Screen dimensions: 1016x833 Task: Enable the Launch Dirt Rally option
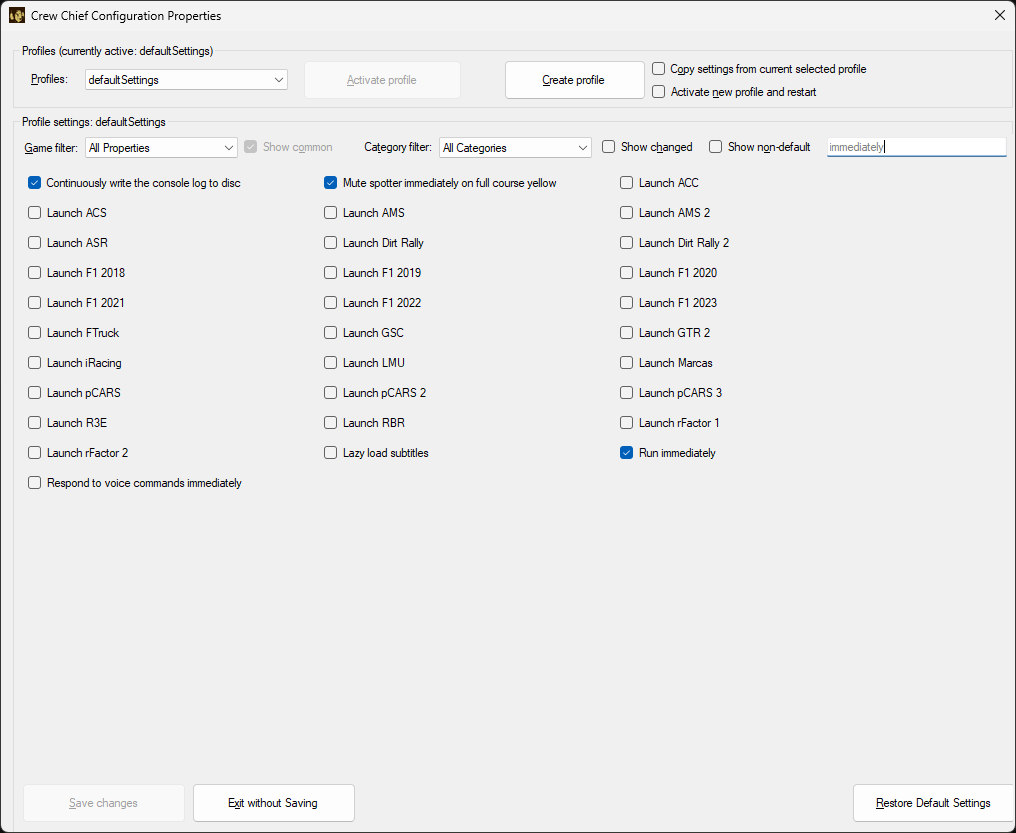330,243
